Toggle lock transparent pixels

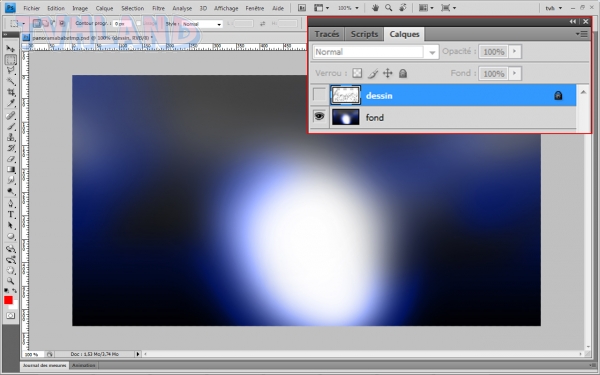pos(357,73)
